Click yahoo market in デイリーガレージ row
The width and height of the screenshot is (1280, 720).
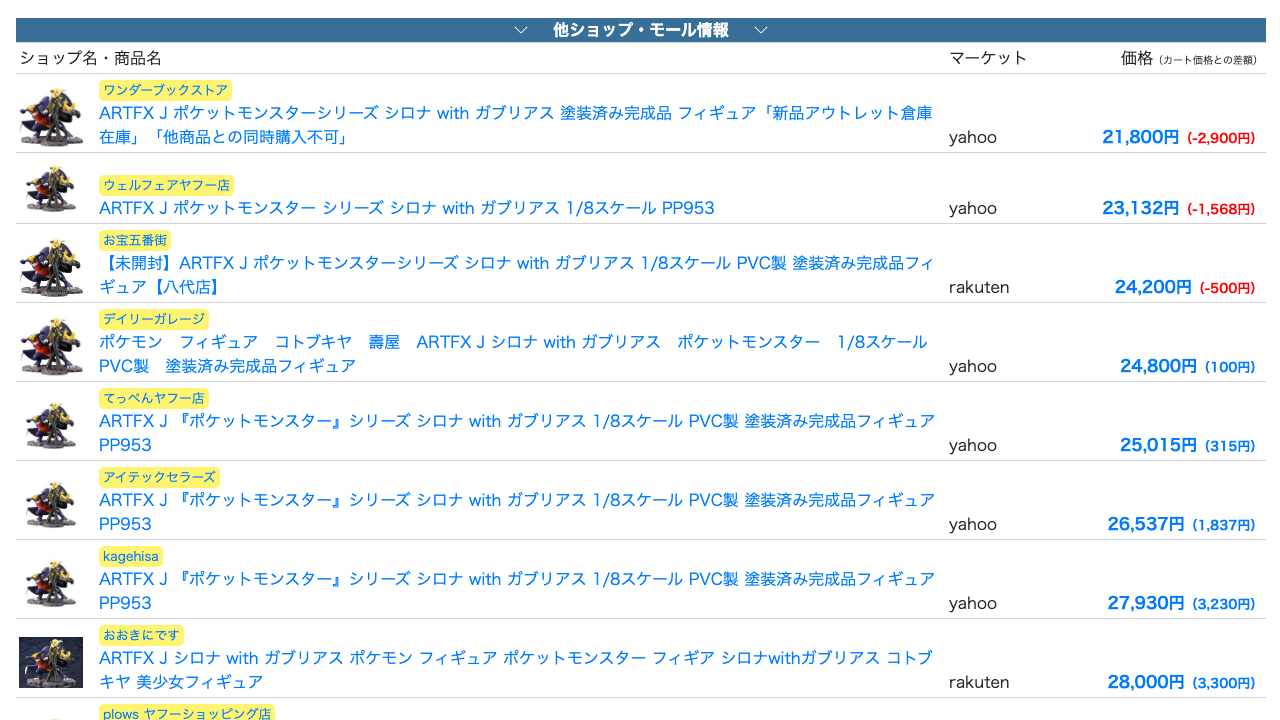tap(973, 366)
